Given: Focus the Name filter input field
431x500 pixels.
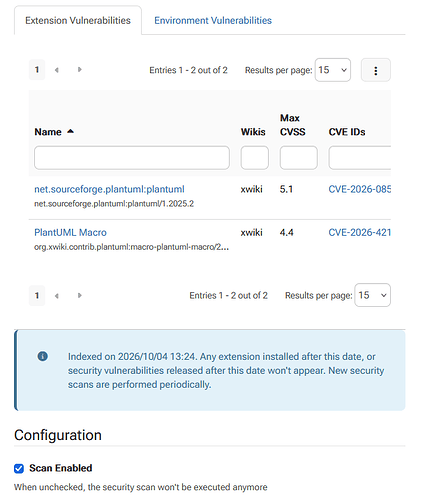Looking at the screenshot, I should (x=132, y=157).
